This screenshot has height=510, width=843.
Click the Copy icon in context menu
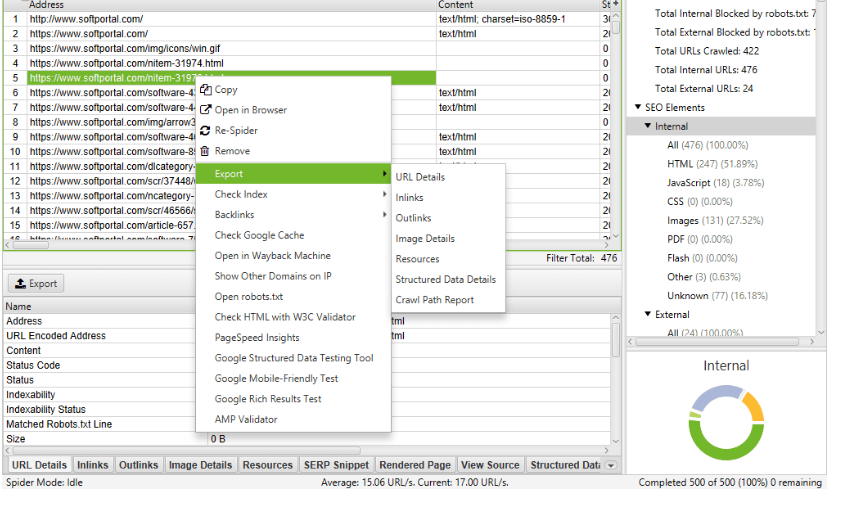205,89
